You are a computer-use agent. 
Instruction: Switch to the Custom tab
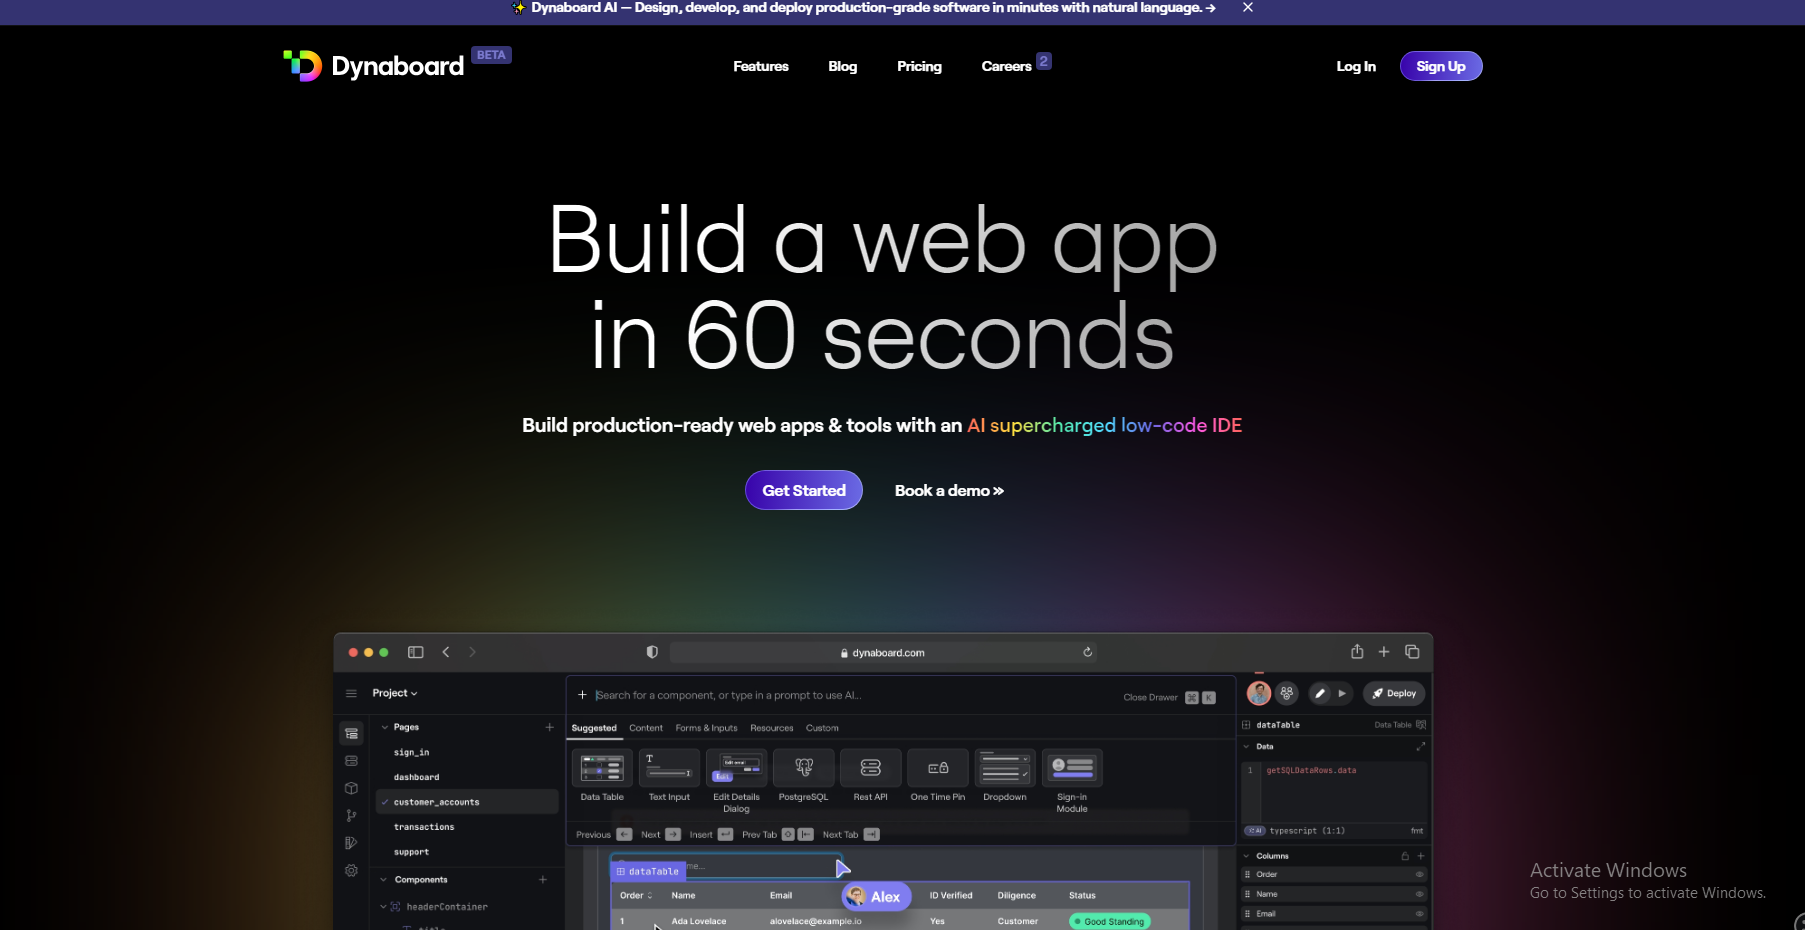coord(822,728)
